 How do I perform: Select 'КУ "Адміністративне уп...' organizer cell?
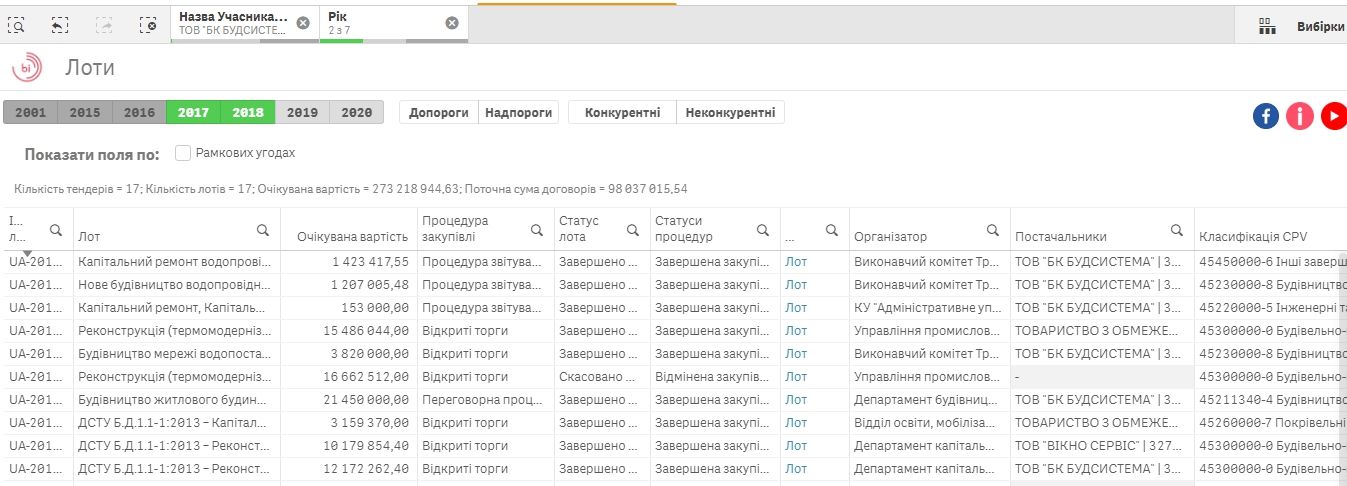929,308
